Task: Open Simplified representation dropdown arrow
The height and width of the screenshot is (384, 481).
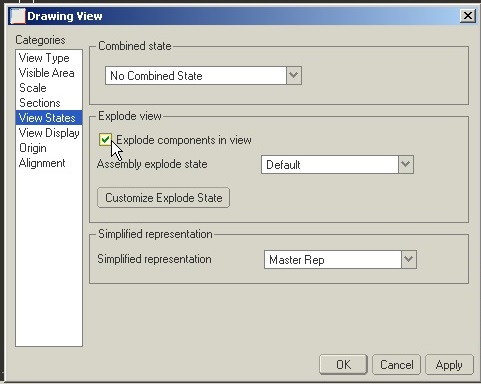Action: (409, 259)
